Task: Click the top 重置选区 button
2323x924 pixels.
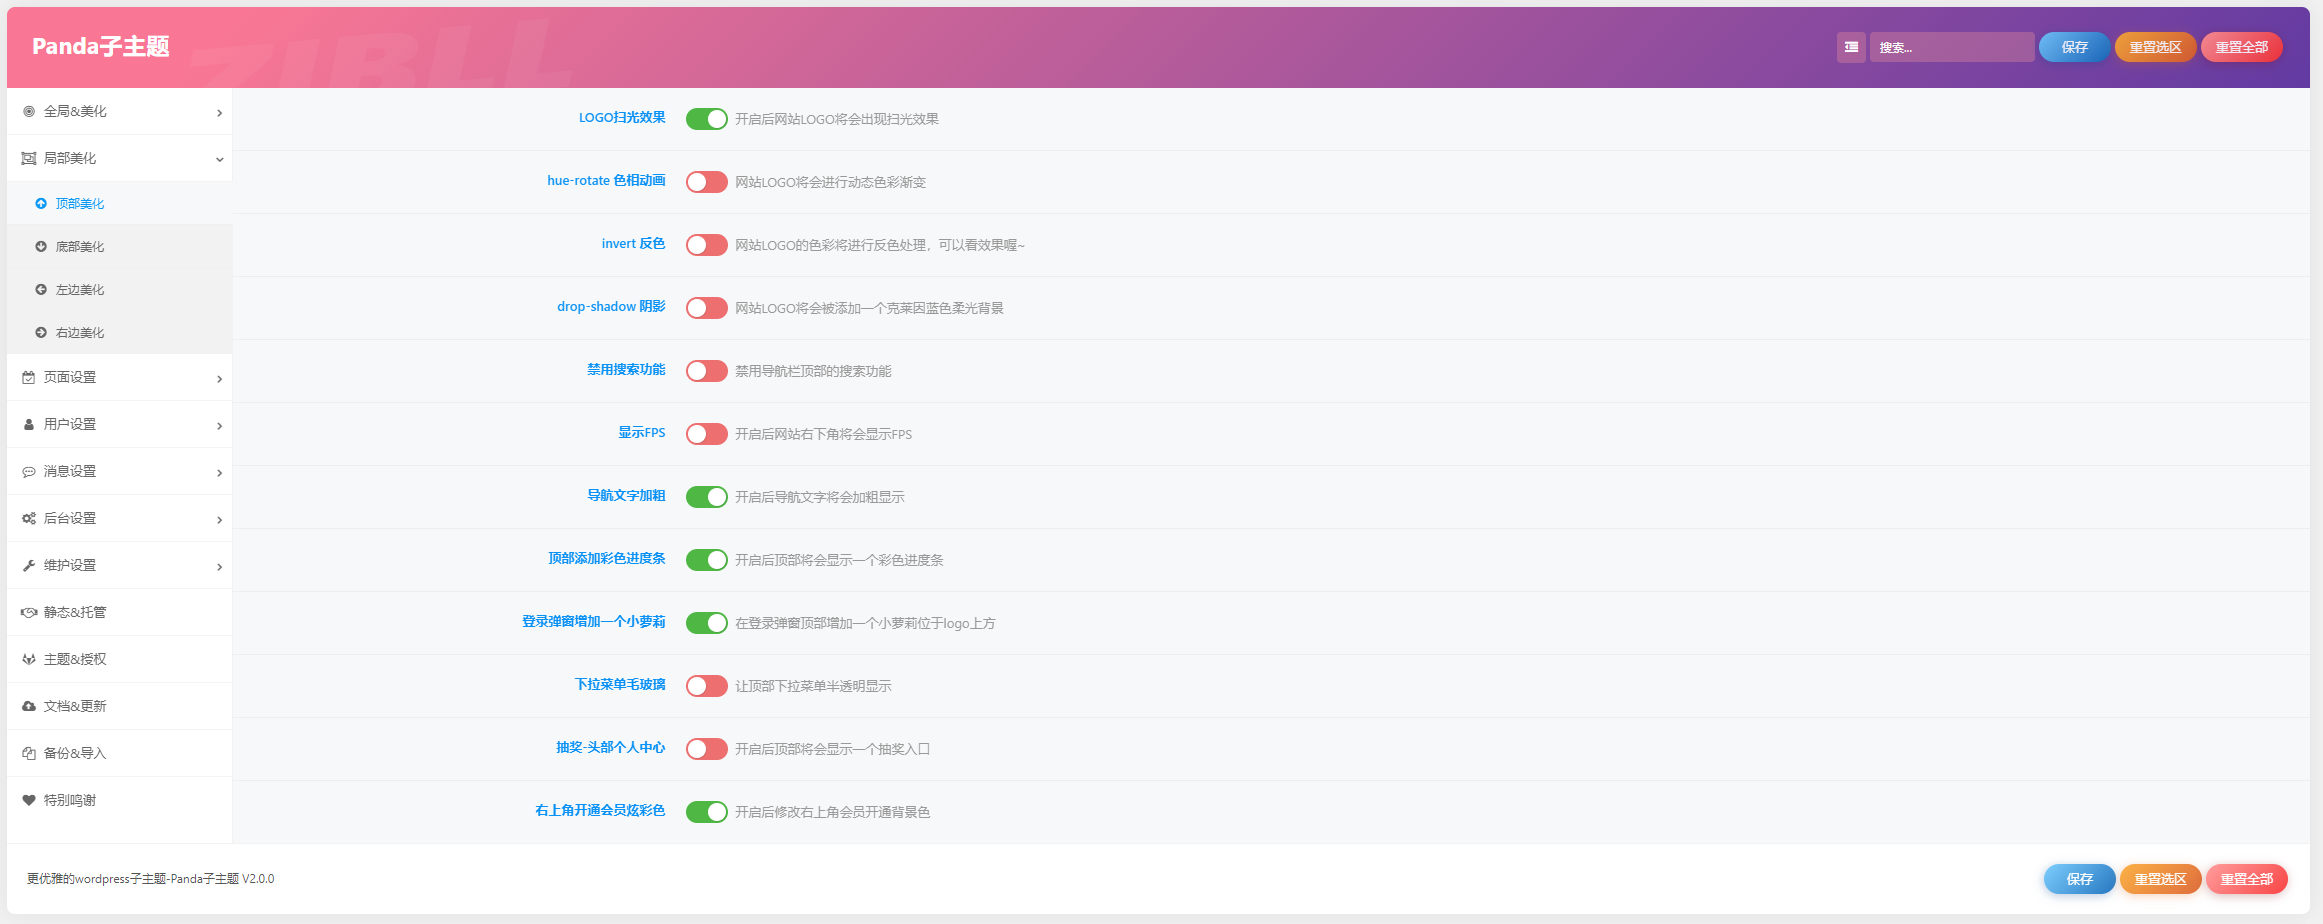Action: click(x=2155, y=47)
